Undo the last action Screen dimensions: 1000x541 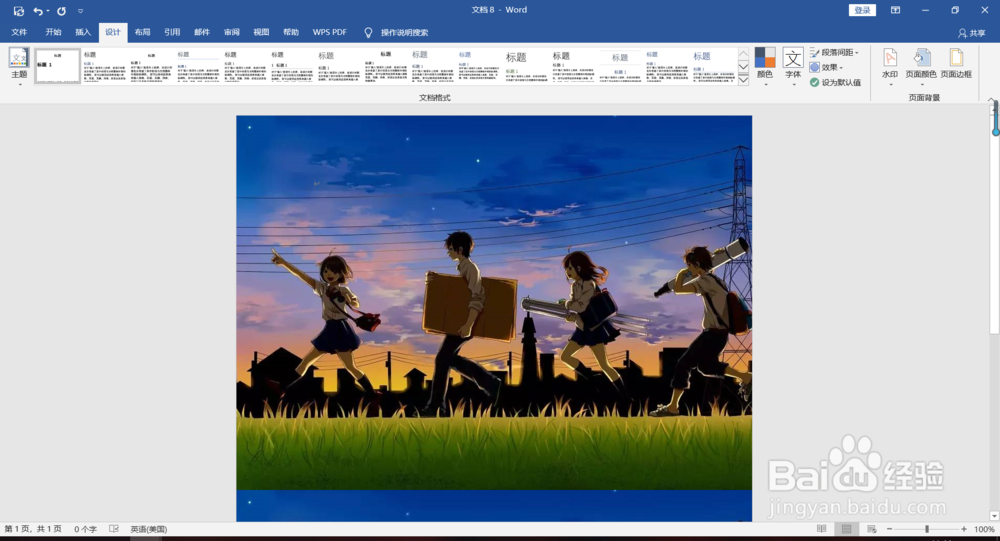click(x=38, y=11)
